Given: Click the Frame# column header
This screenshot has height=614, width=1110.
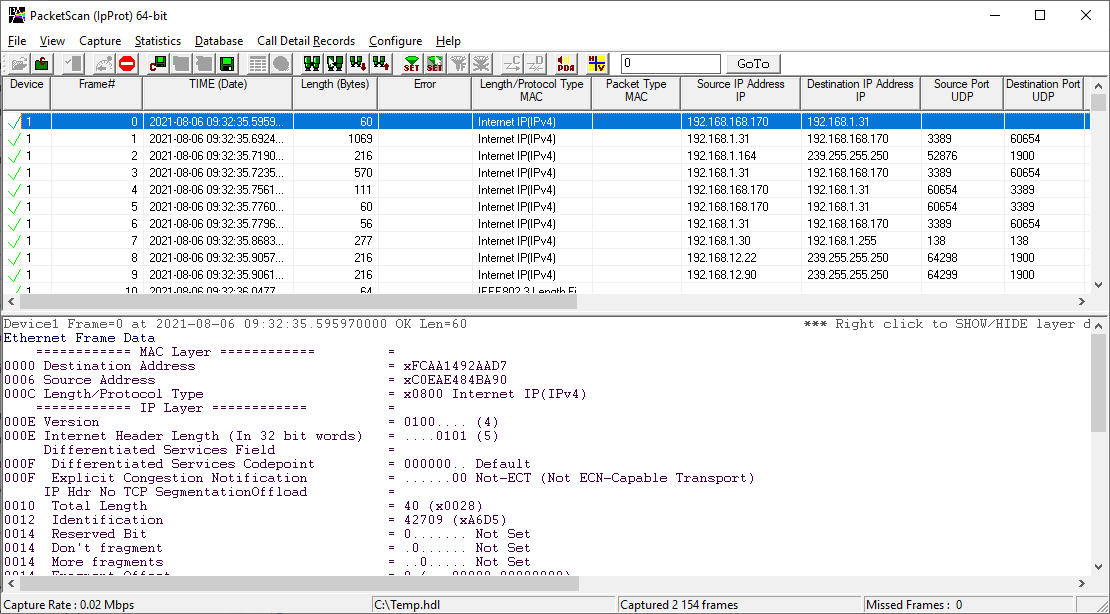Looking at the screenshot, I should tap(97, 93).
